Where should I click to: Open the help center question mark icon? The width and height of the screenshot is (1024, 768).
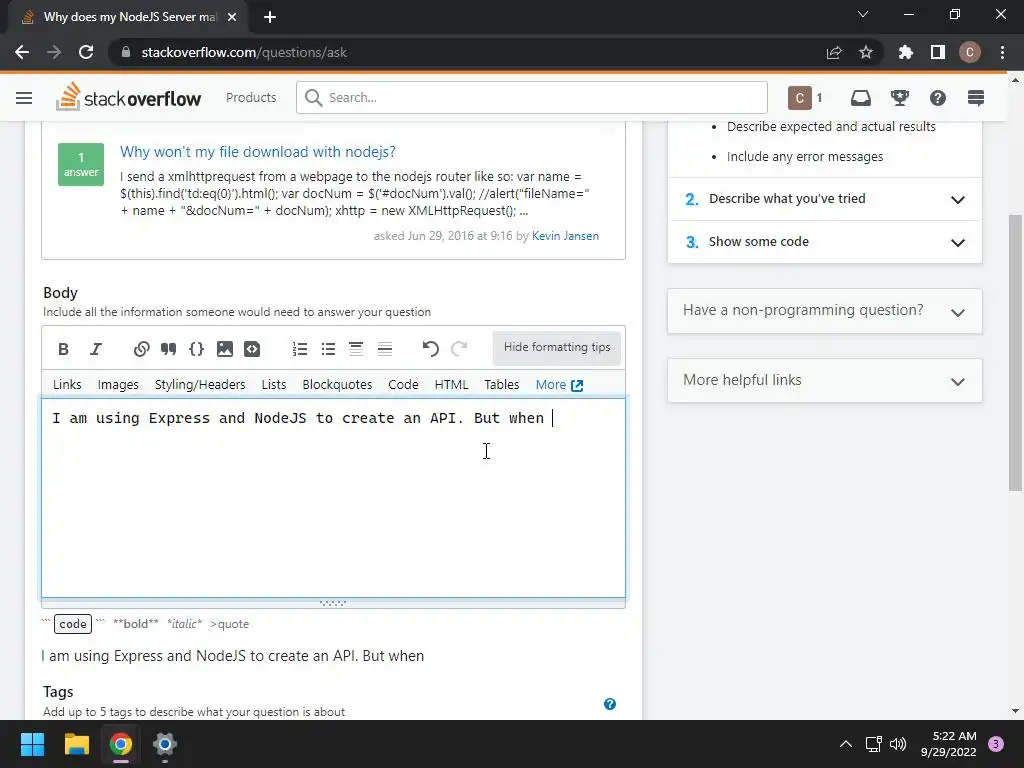coord(938,98)
